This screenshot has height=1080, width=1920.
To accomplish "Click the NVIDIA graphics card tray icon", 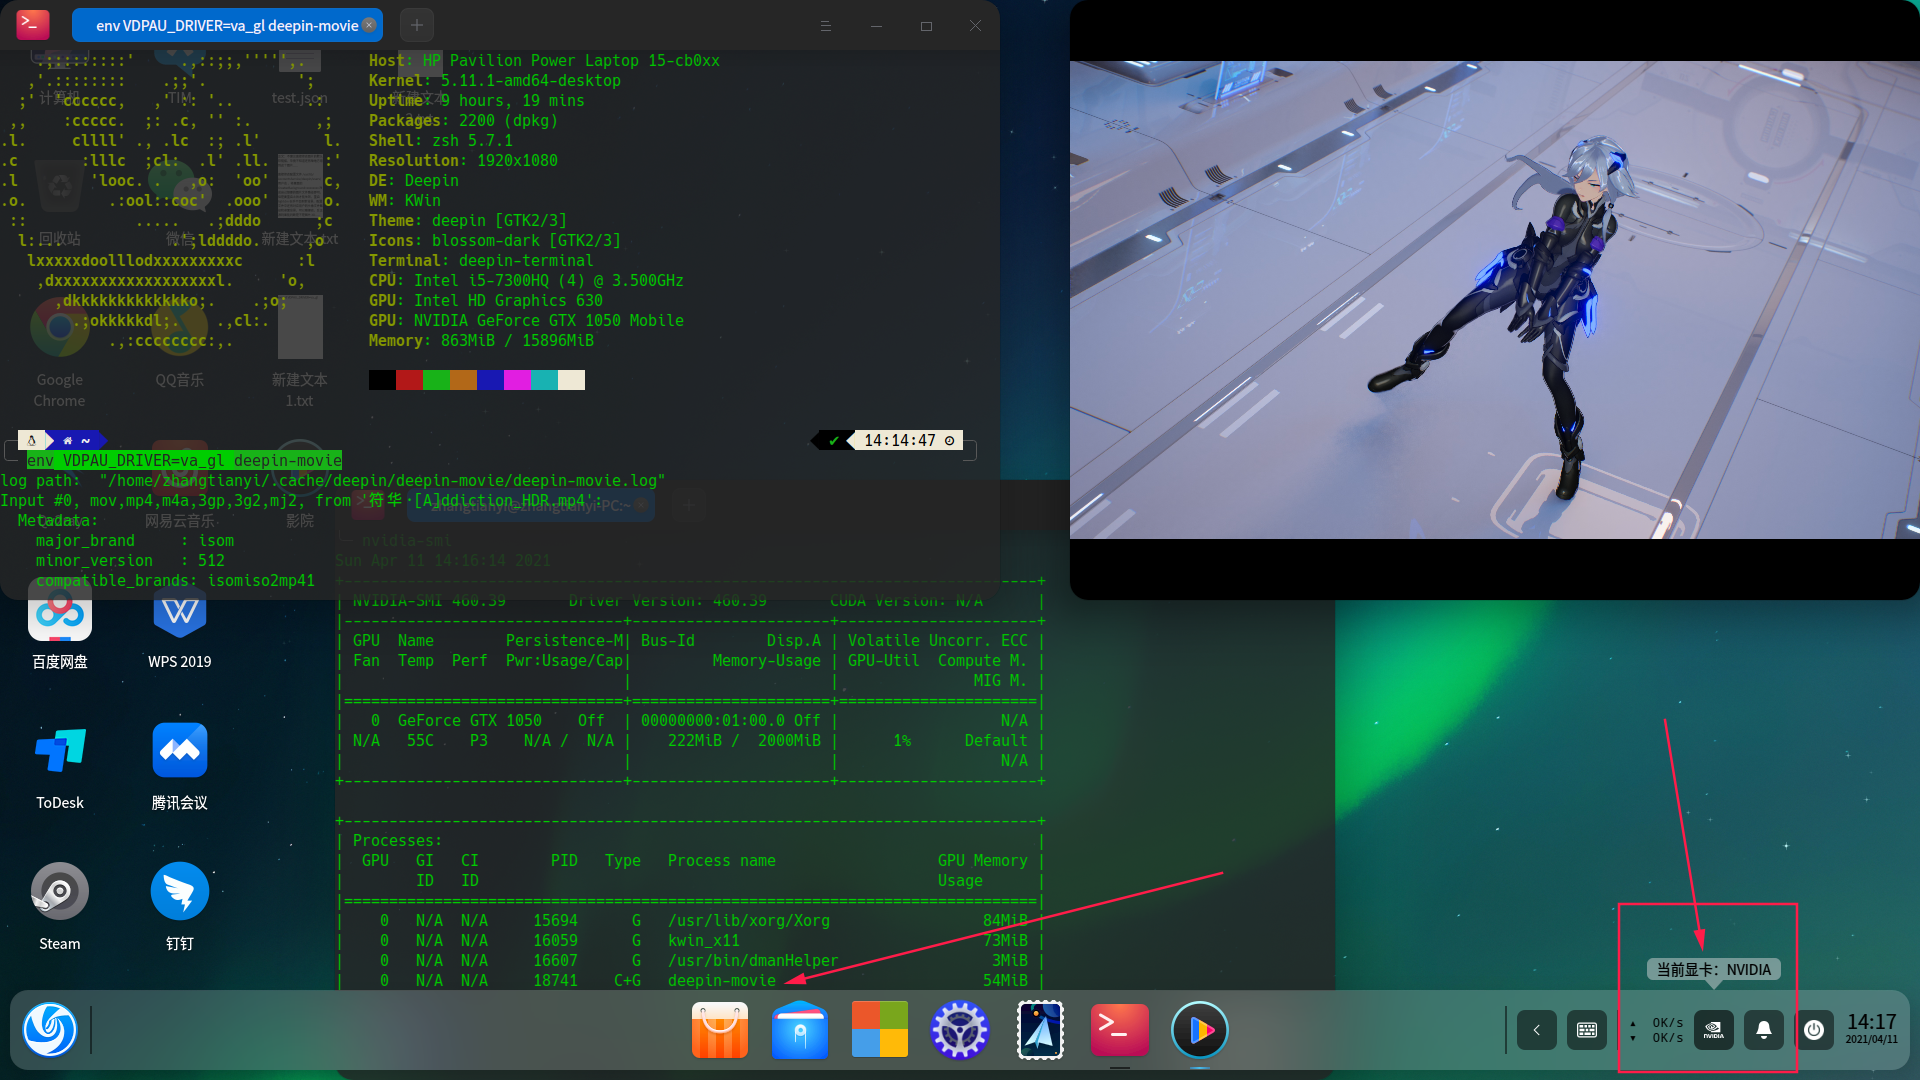I will coord(1713,1030).
